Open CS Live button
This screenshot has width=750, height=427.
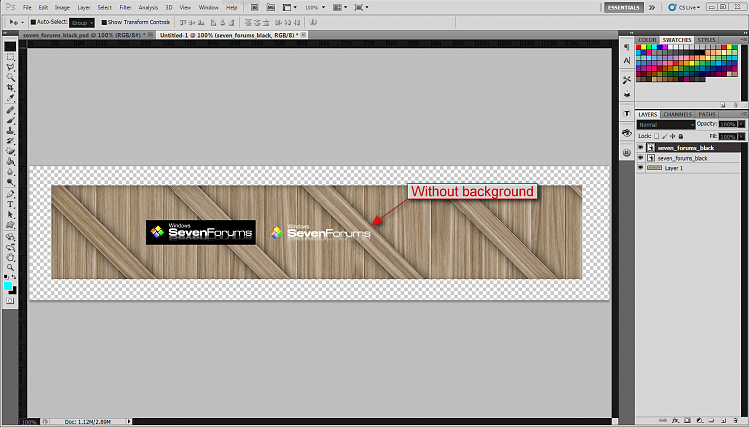684,7
